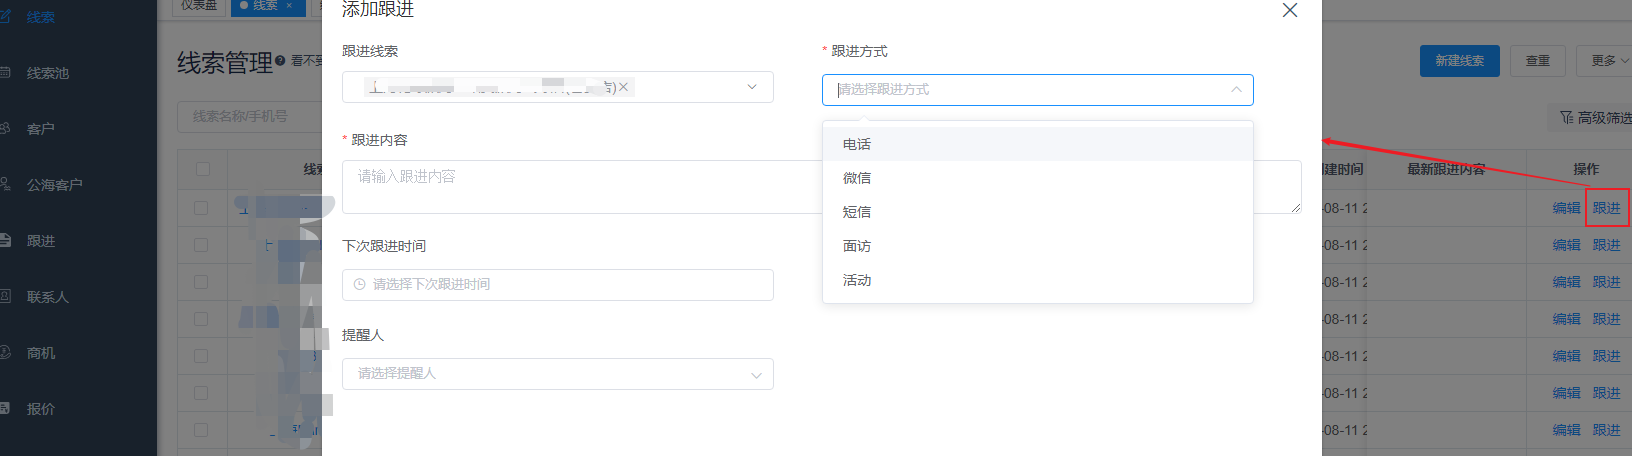Click the 操作 column header
The height and width of the screenshot is (456, 1632).
click(1586, 169)
